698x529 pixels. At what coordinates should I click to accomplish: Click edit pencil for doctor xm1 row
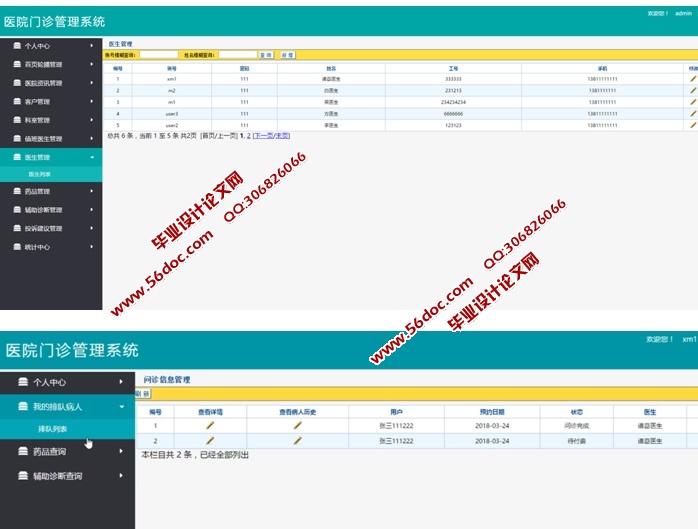(693, 78)
